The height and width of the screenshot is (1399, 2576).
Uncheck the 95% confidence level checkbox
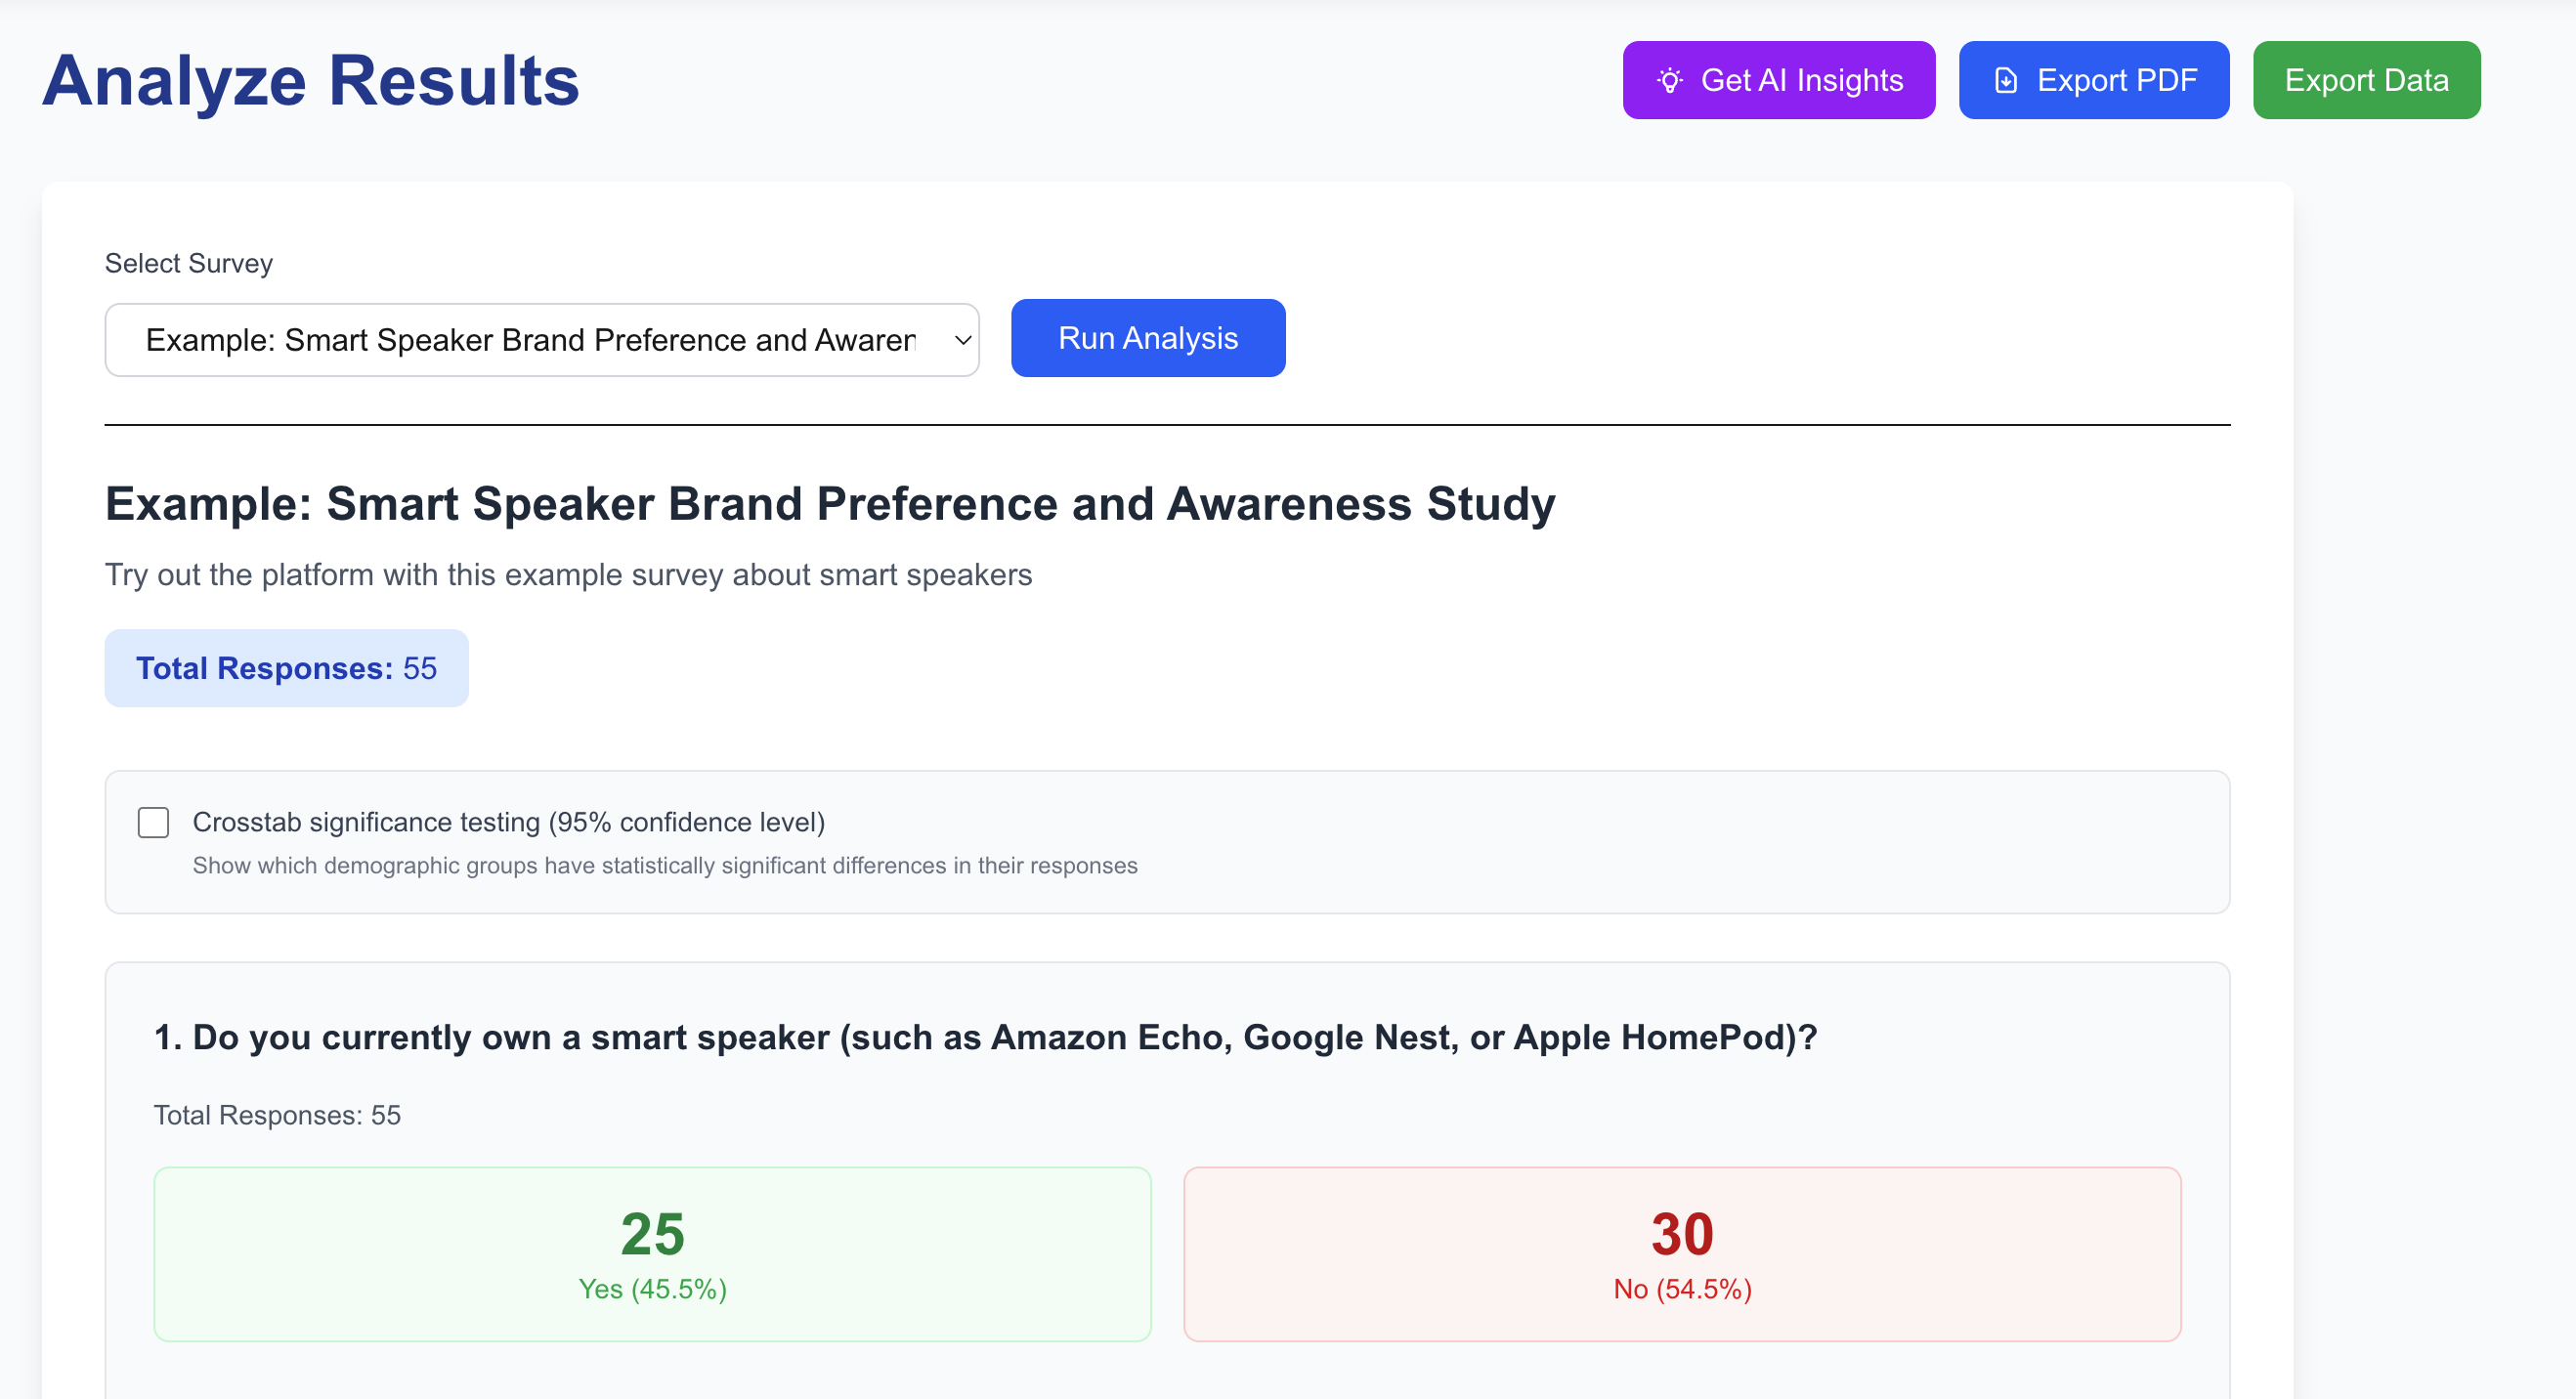coord(152,822)
